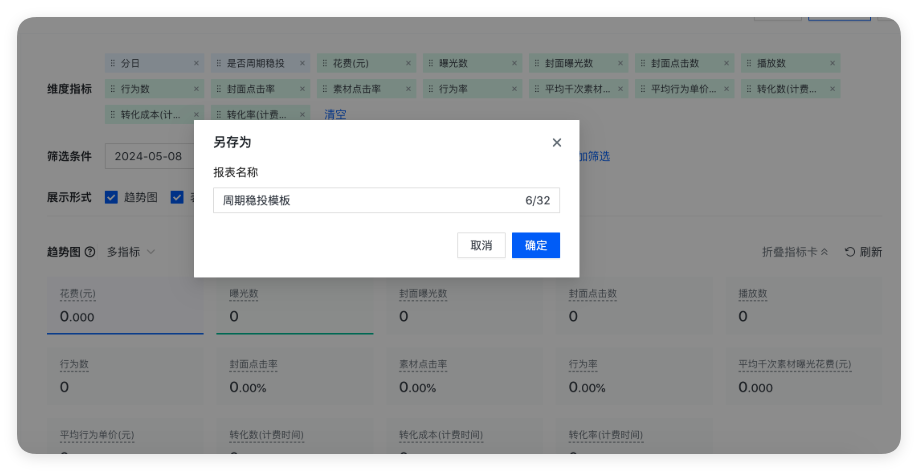The height and width of the screenshot is (471, 918).
Task: Open the 多指标 dropdown
Action: click(x=131, y=252)
